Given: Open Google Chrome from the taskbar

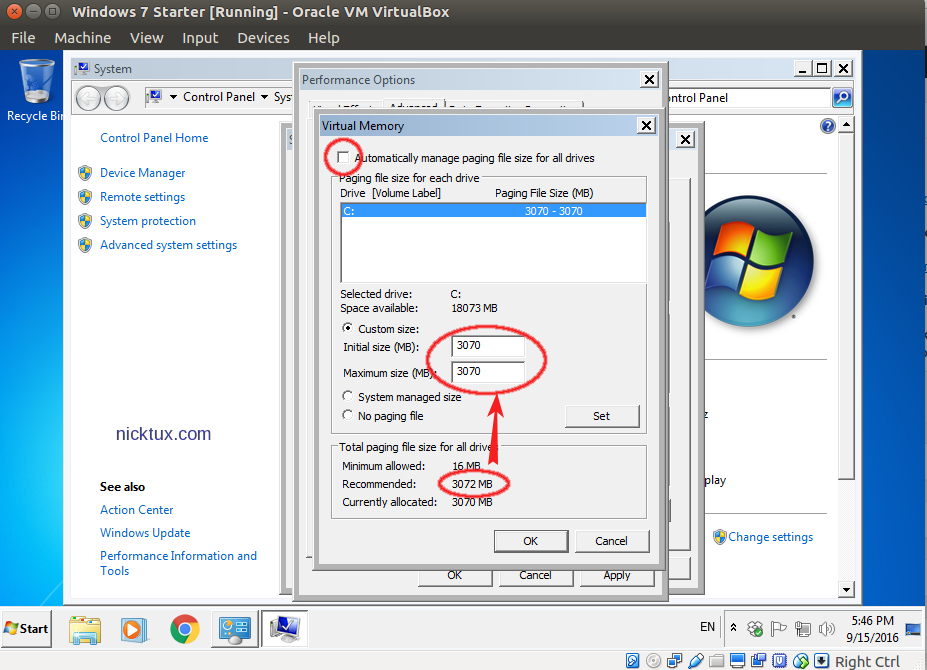Looking at the screenshot, I should [184, 628].
